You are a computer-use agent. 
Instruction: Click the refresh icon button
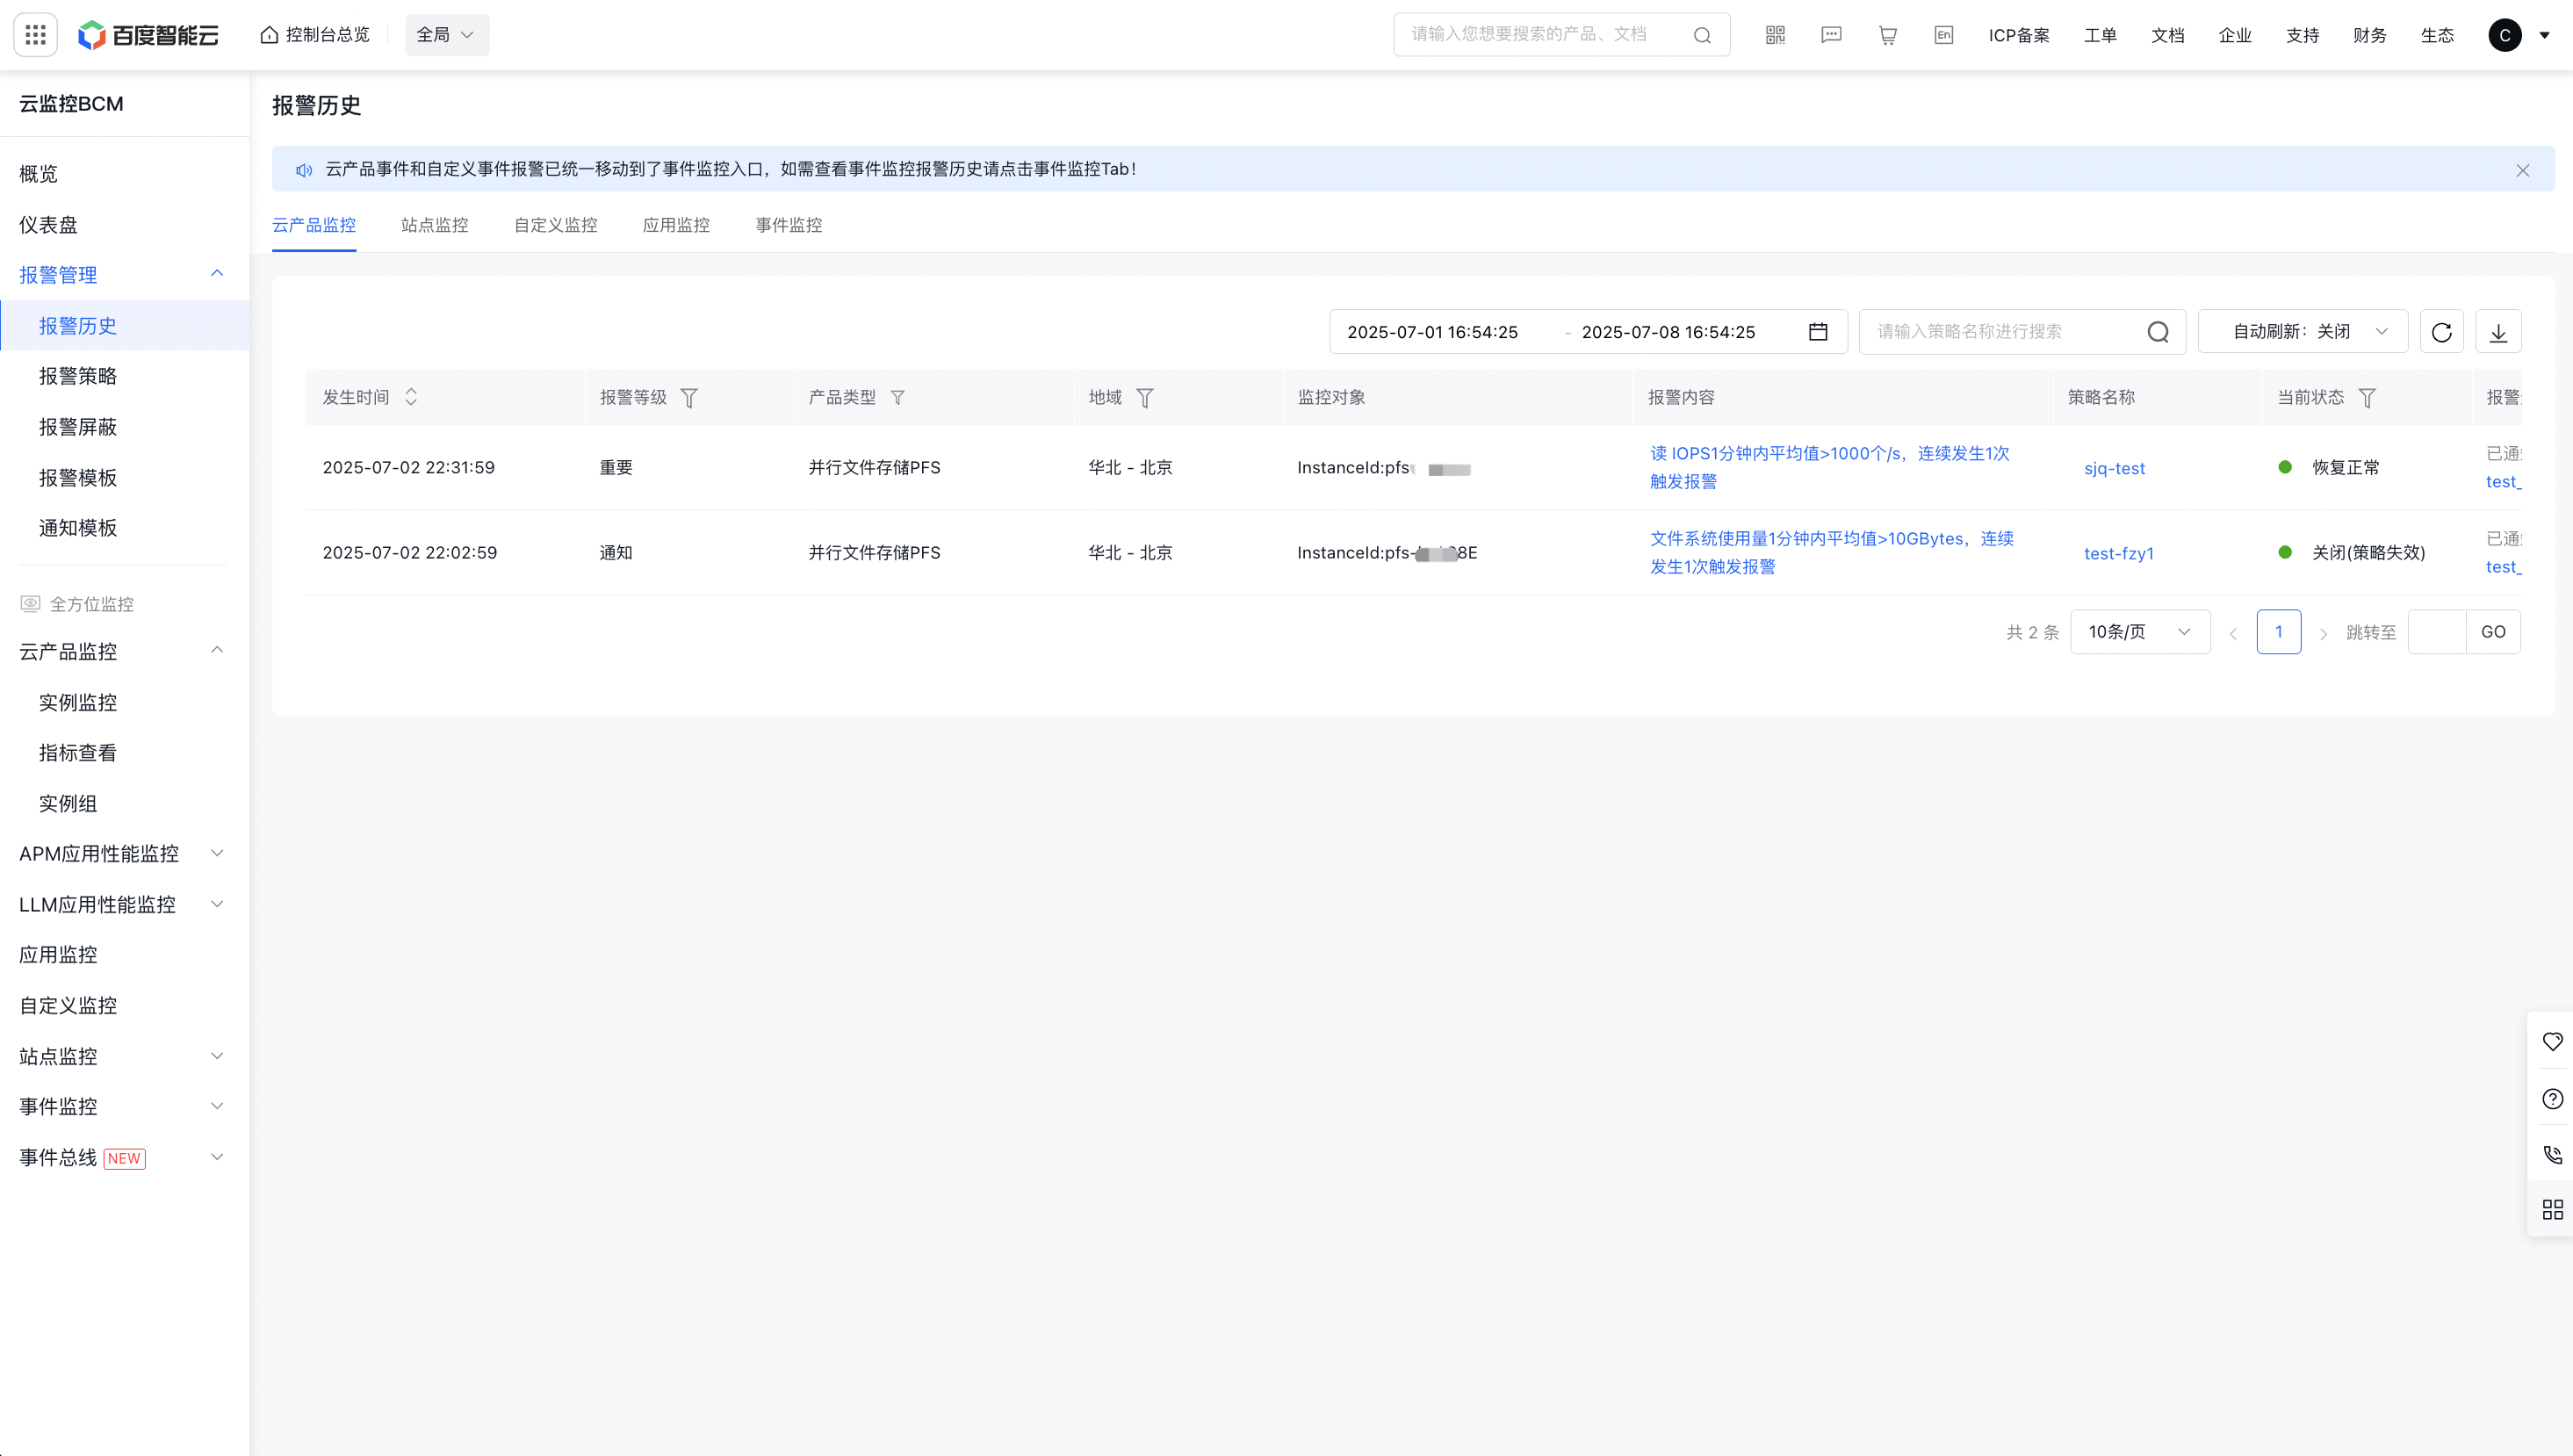2441,332
